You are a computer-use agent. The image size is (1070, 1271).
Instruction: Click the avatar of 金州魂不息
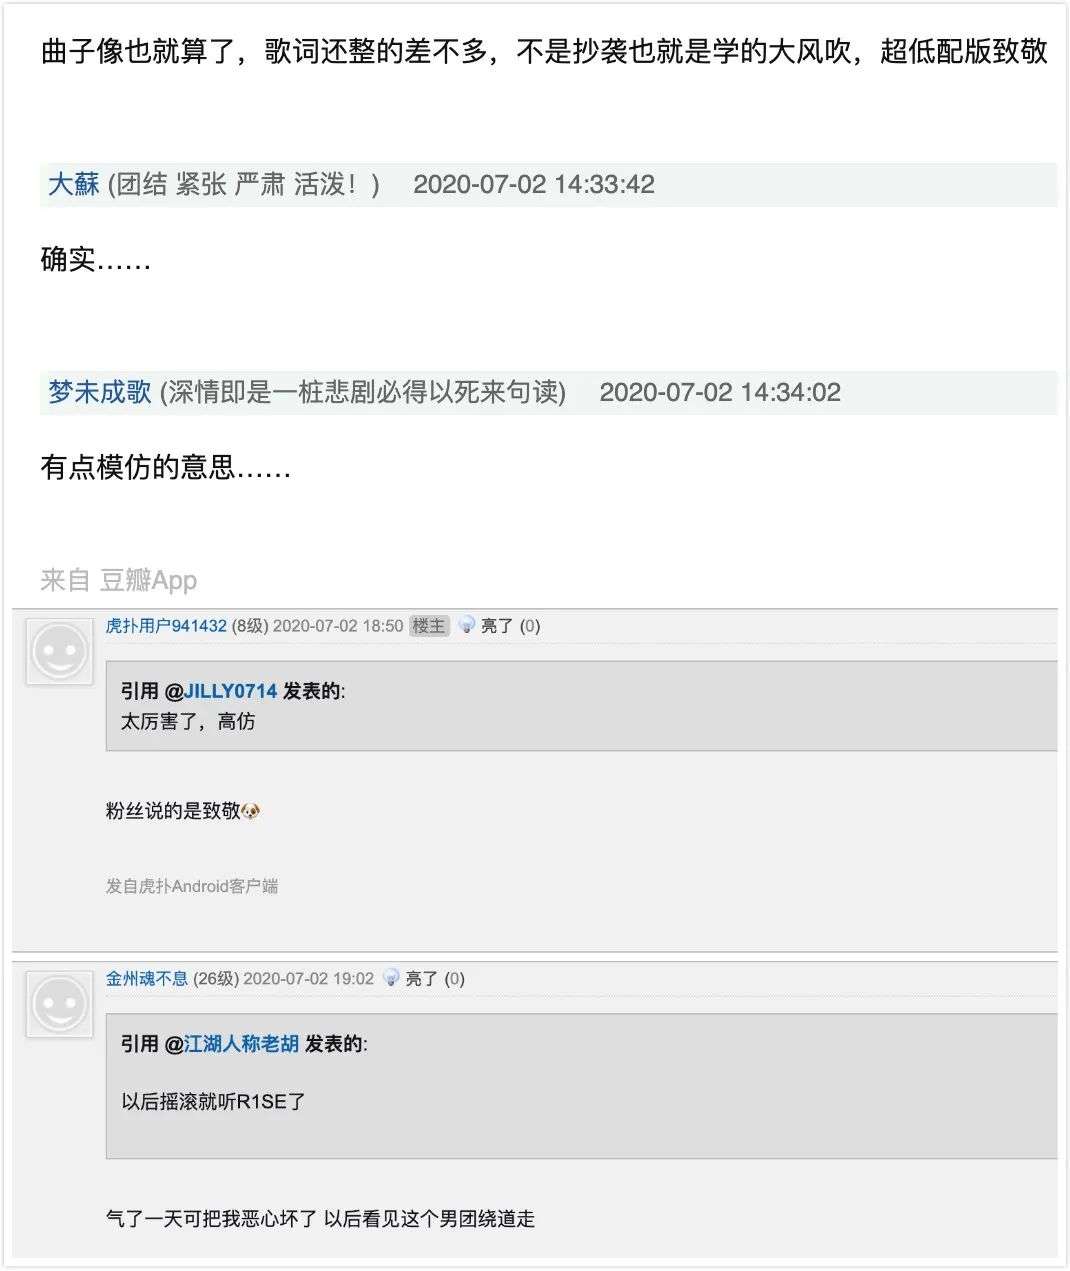[x=59, y=1004]
